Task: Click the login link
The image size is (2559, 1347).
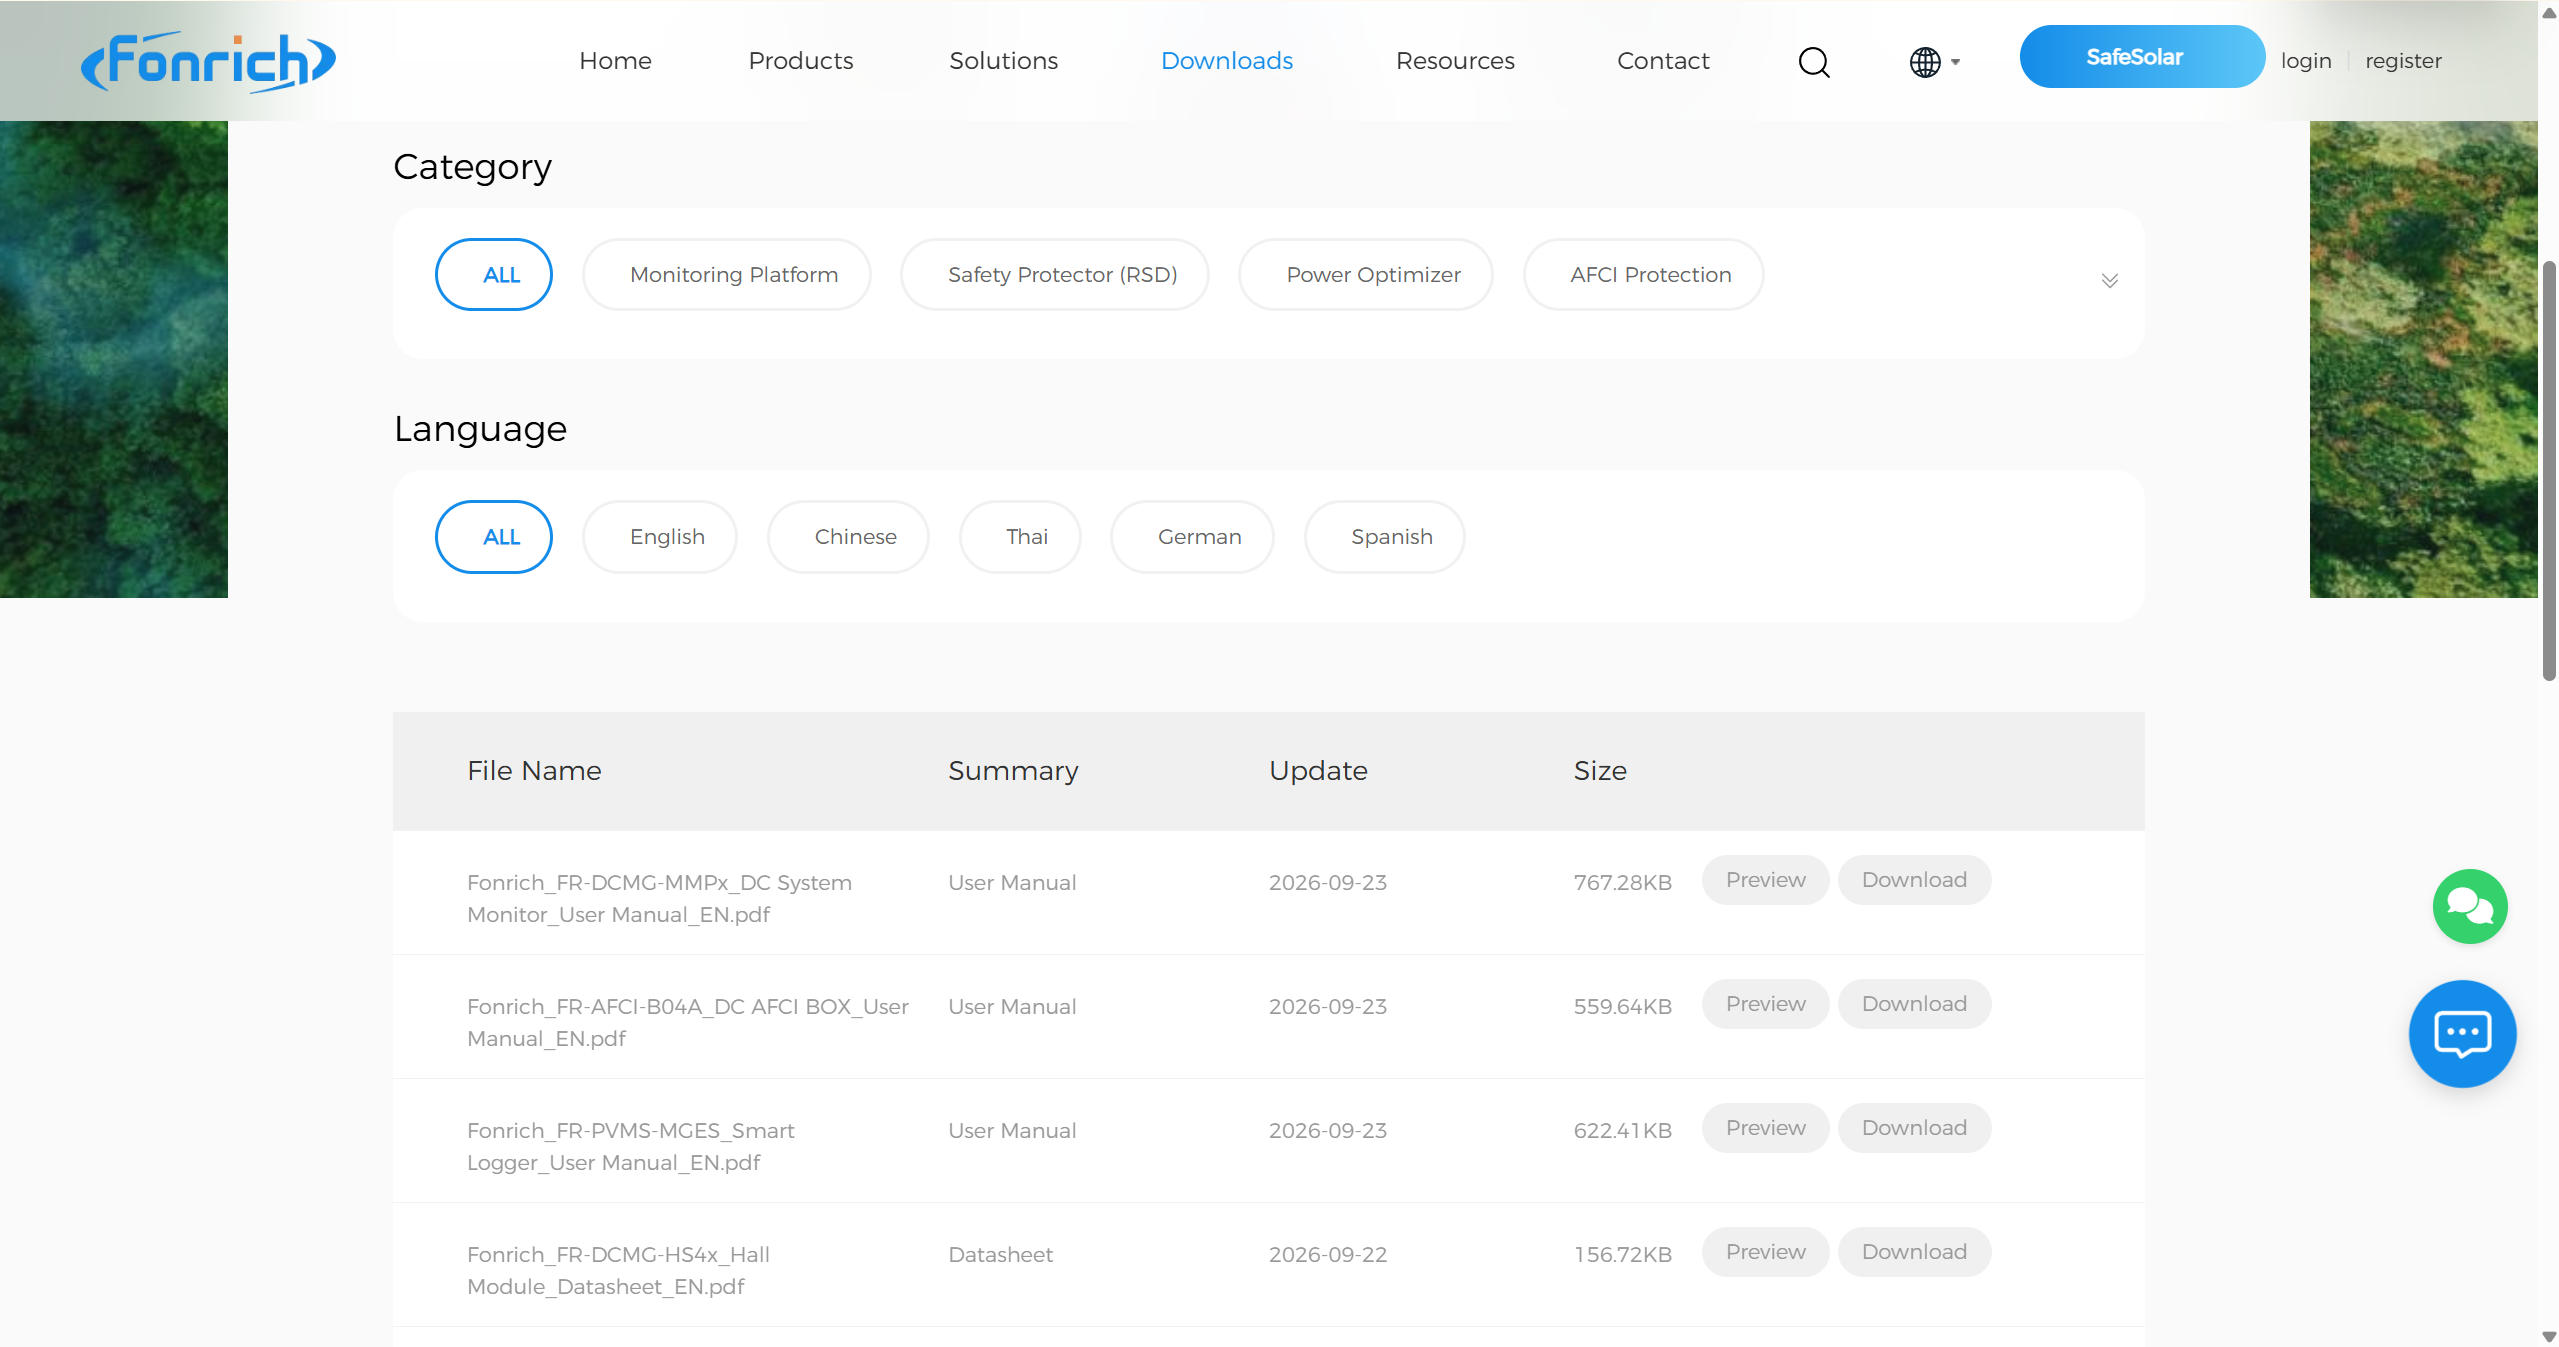Action: pyautogui.click(x=2305, y=61)
